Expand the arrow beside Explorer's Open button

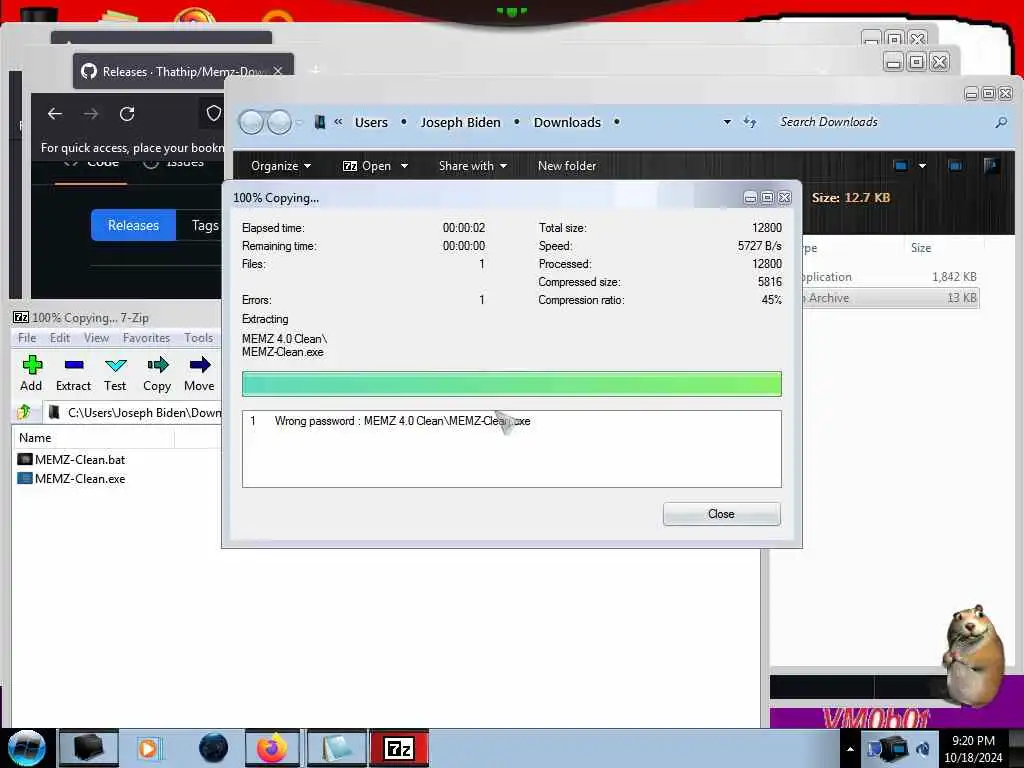point(404,166)
